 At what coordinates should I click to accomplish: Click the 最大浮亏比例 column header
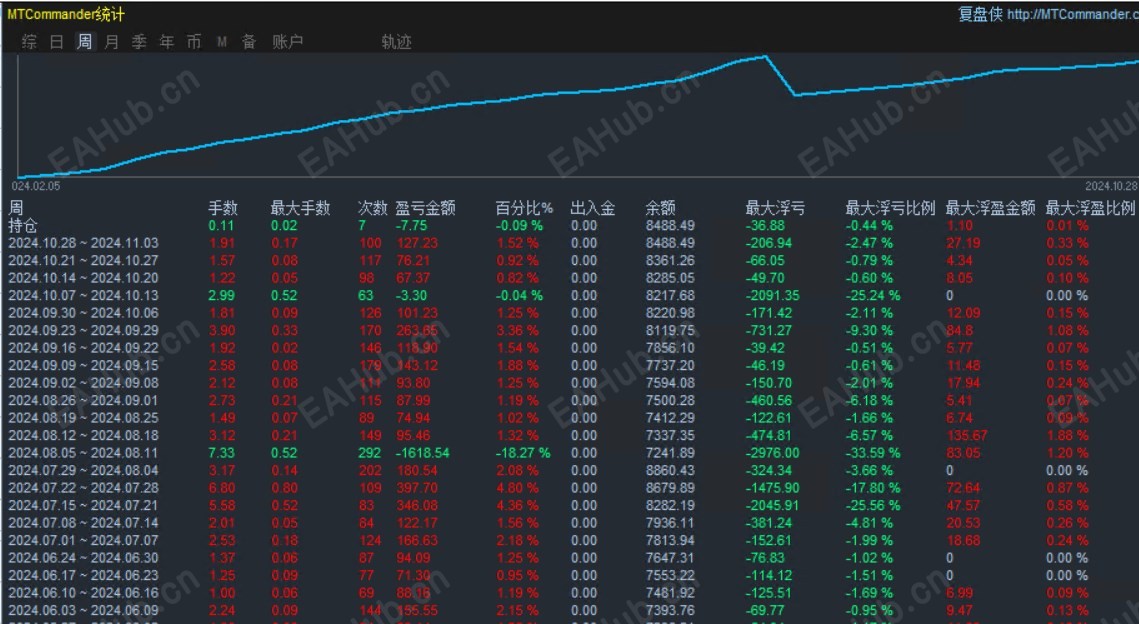890,208
